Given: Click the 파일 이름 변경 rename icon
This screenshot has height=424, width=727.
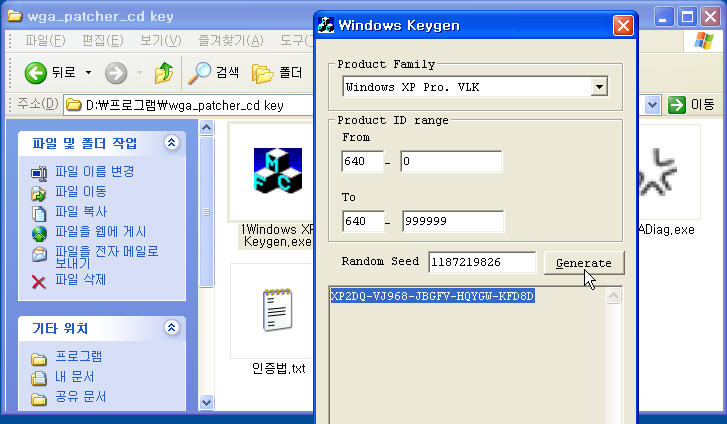Looking at the screenshot, I should tap(39, 173).
